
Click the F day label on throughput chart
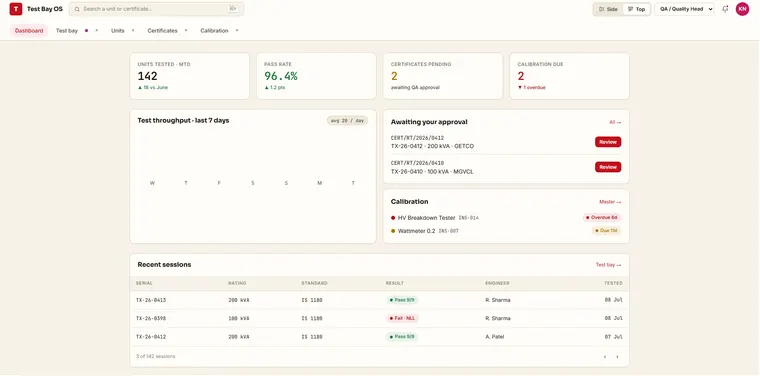pyautogui.click(x=219, y=183)
